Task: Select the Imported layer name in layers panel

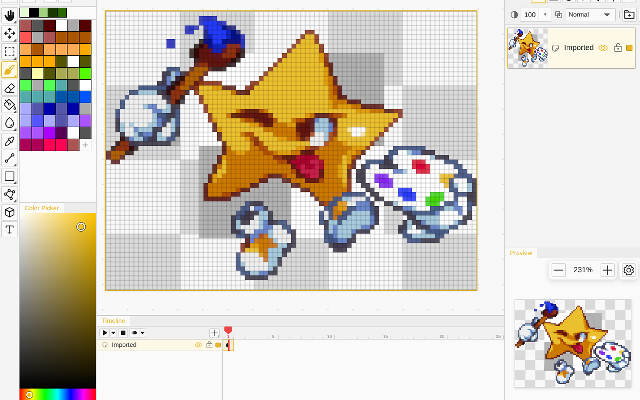Action: [579, 48]
